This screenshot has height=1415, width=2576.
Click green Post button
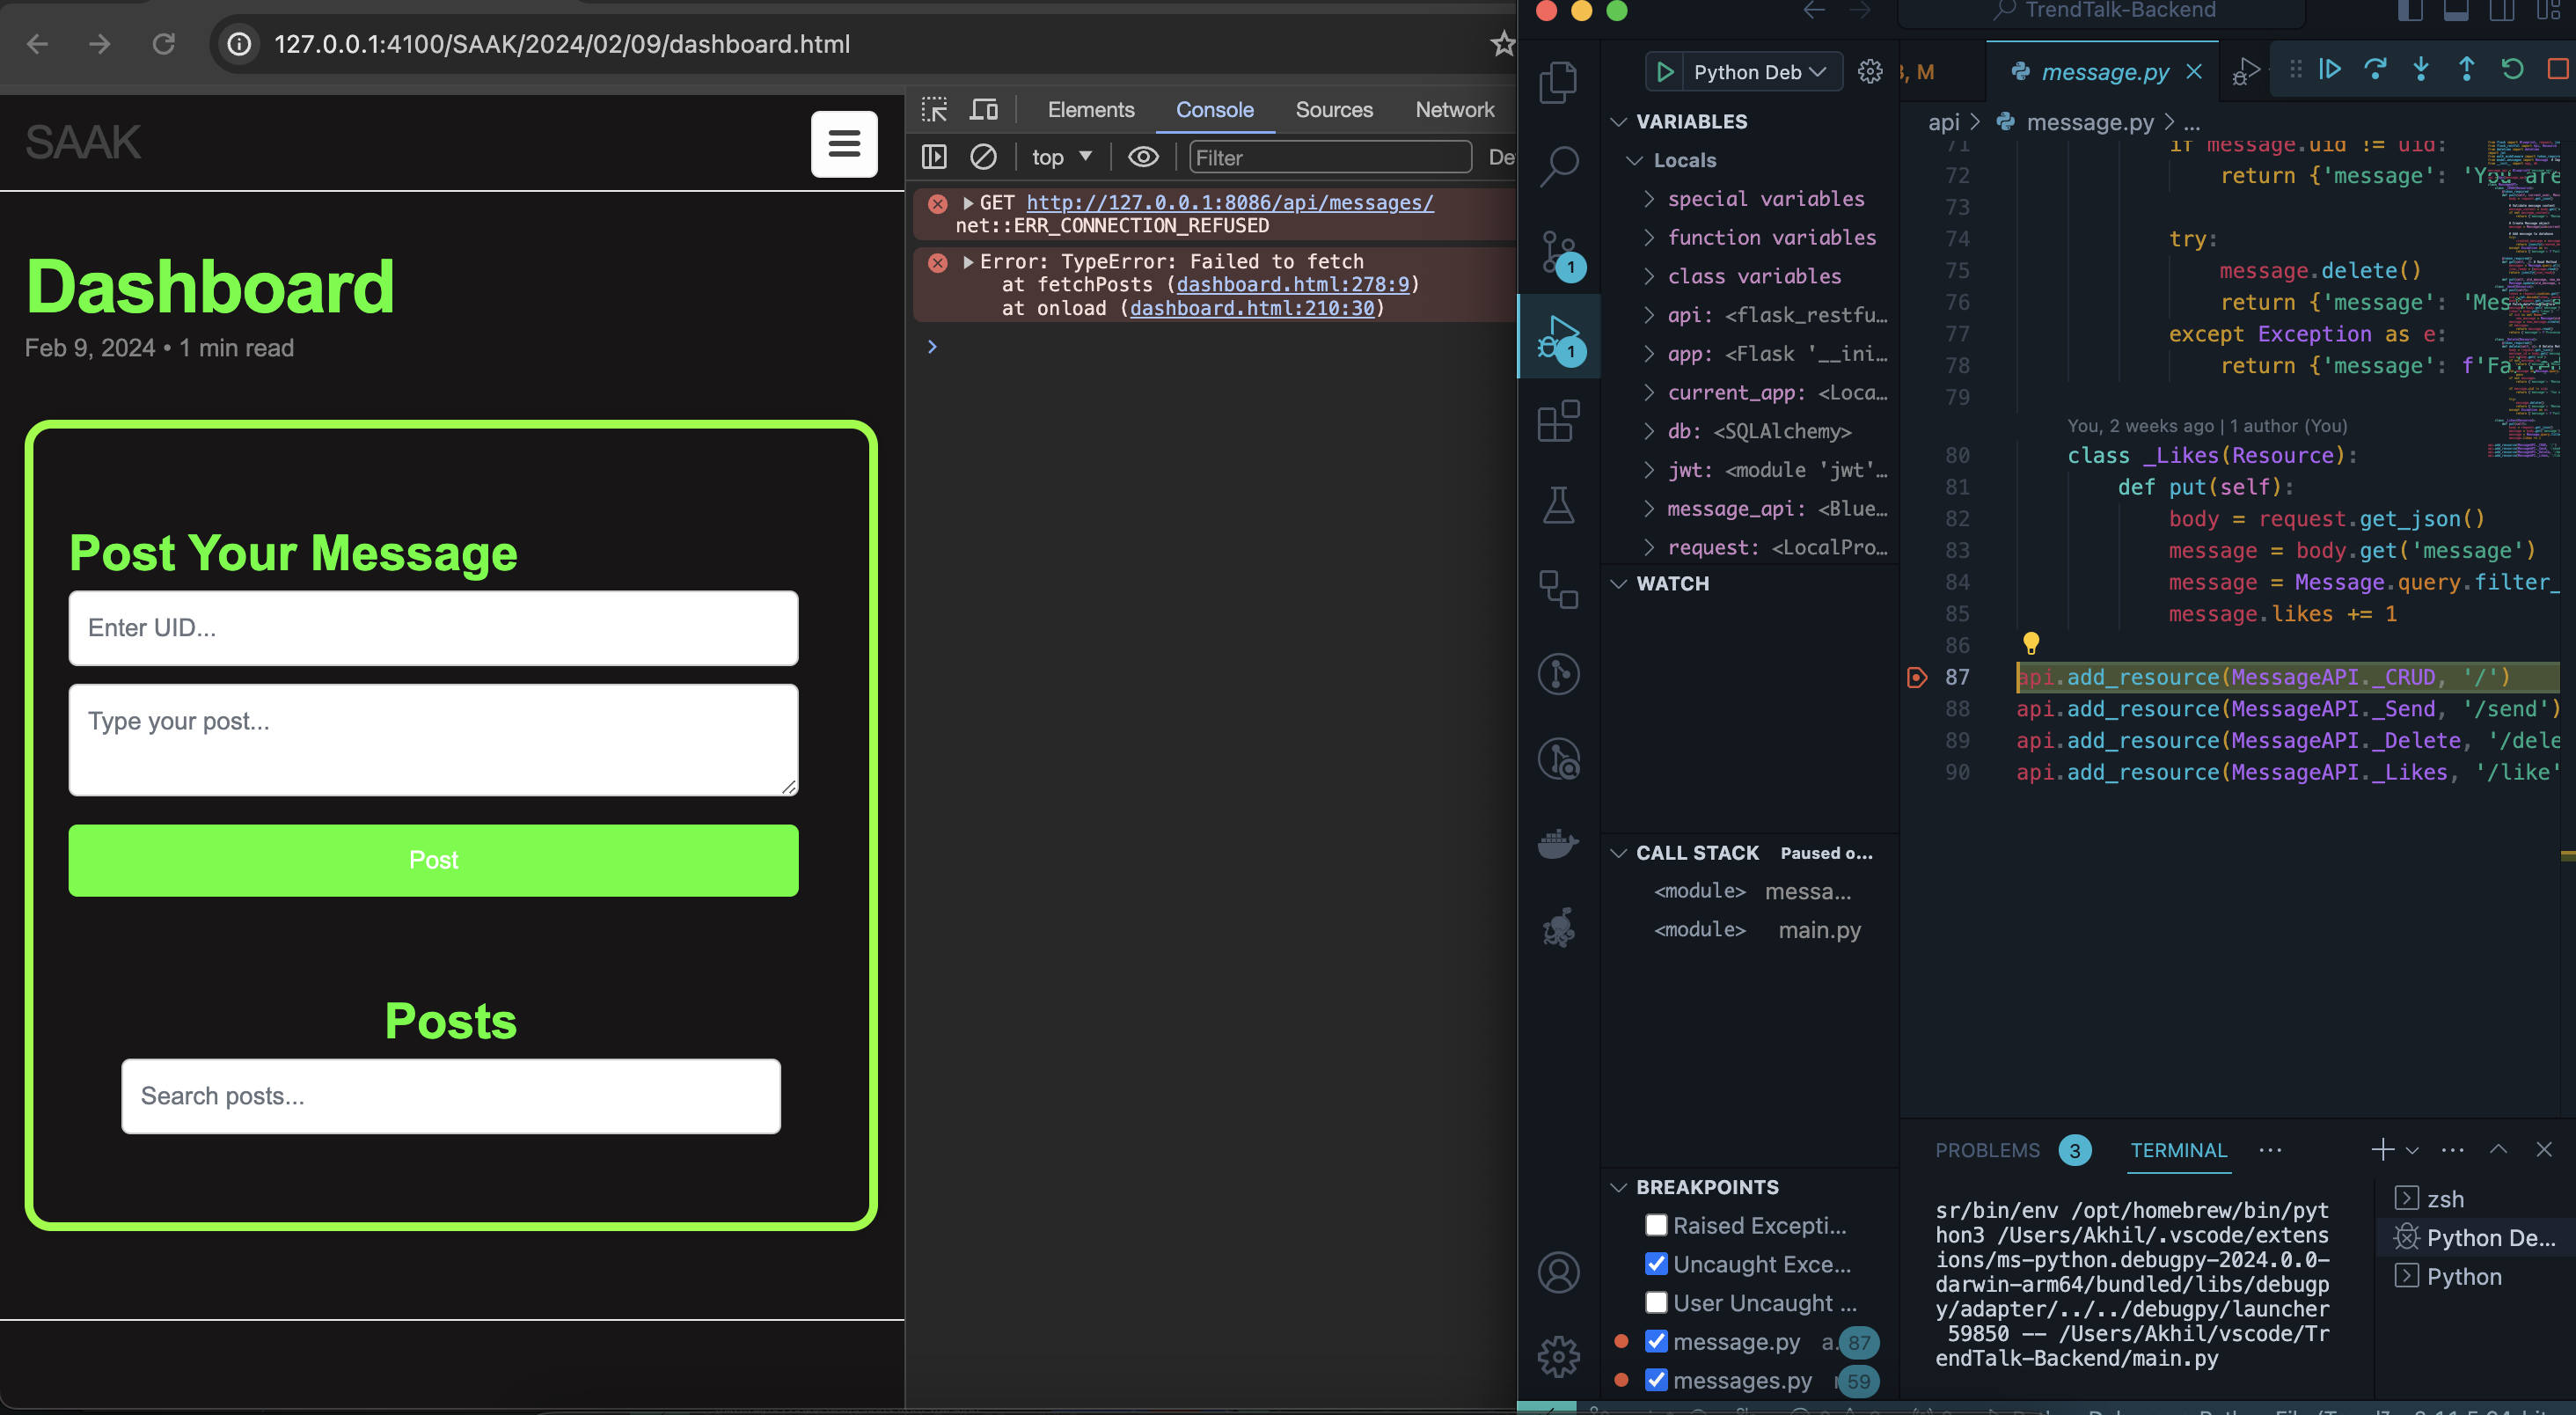(433, 860)
